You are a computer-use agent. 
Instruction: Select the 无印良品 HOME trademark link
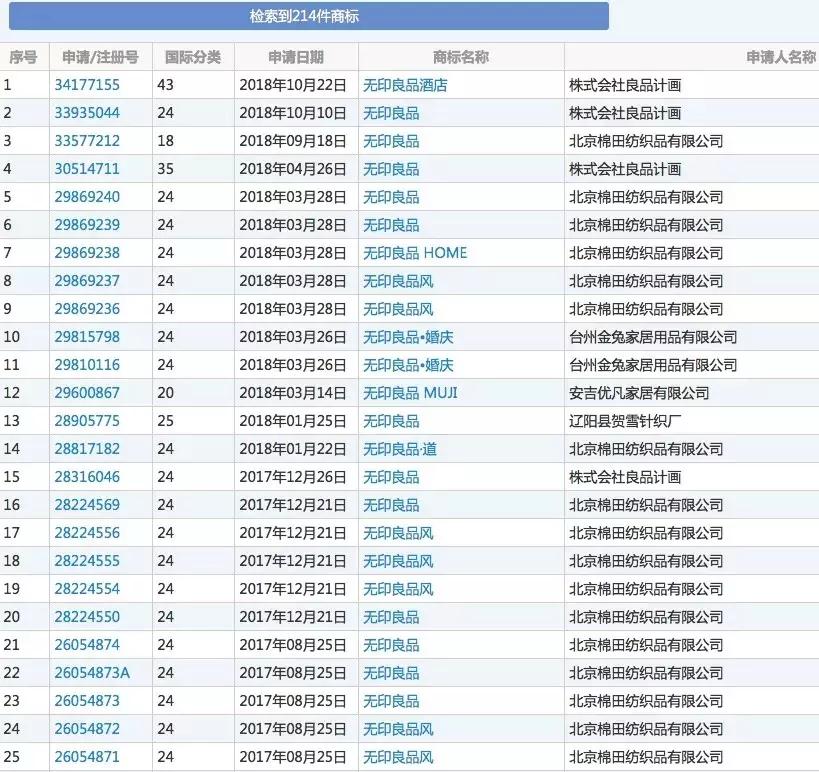[417, 253]
